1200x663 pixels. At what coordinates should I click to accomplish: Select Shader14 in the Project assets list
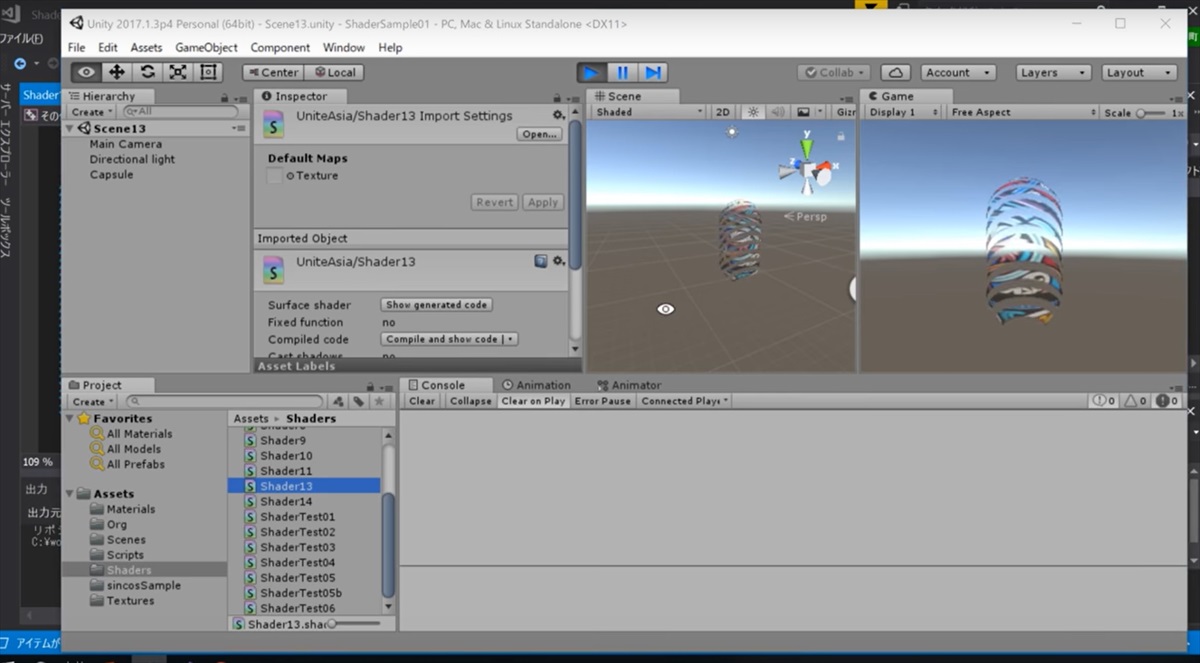click(x=286, y=501)
